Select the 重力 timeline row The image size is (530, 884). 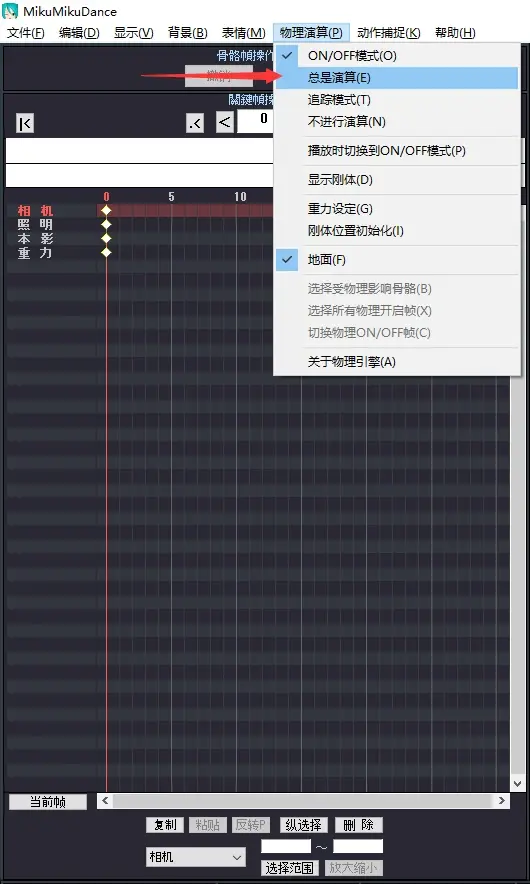tap(36, 253)
